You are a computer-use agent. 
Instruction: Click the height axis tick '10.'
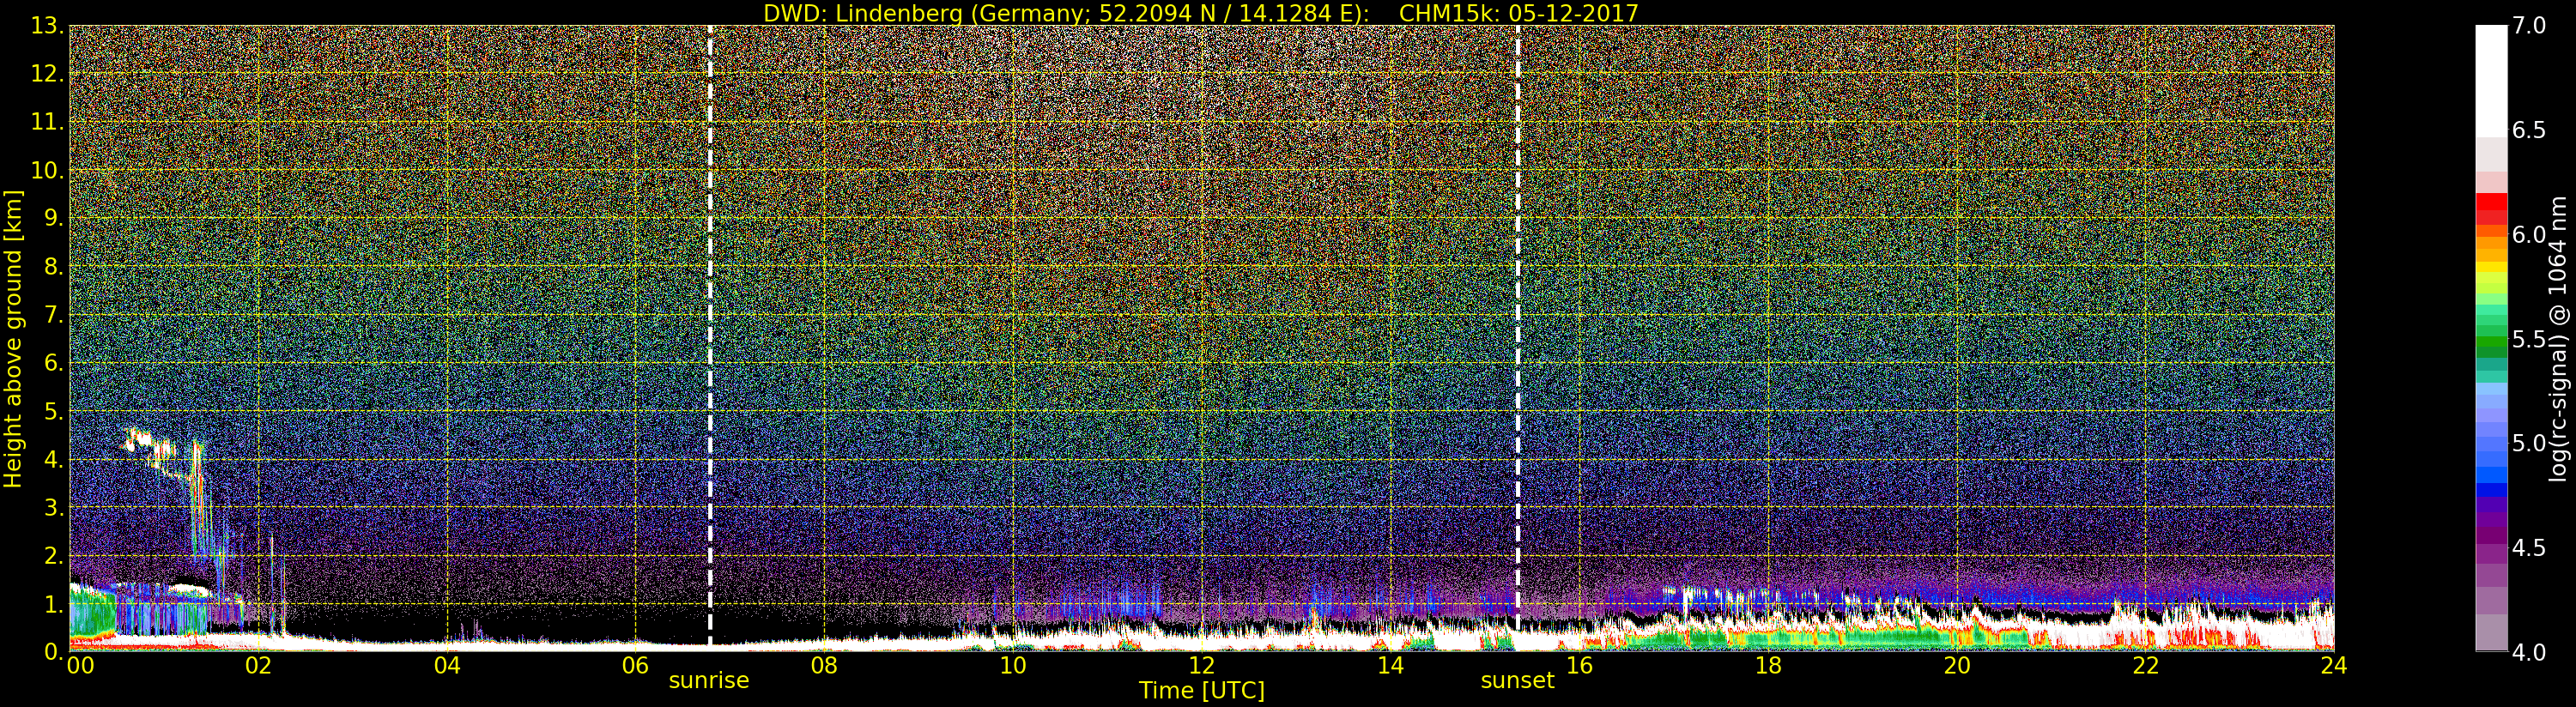(x=47, y=170)
